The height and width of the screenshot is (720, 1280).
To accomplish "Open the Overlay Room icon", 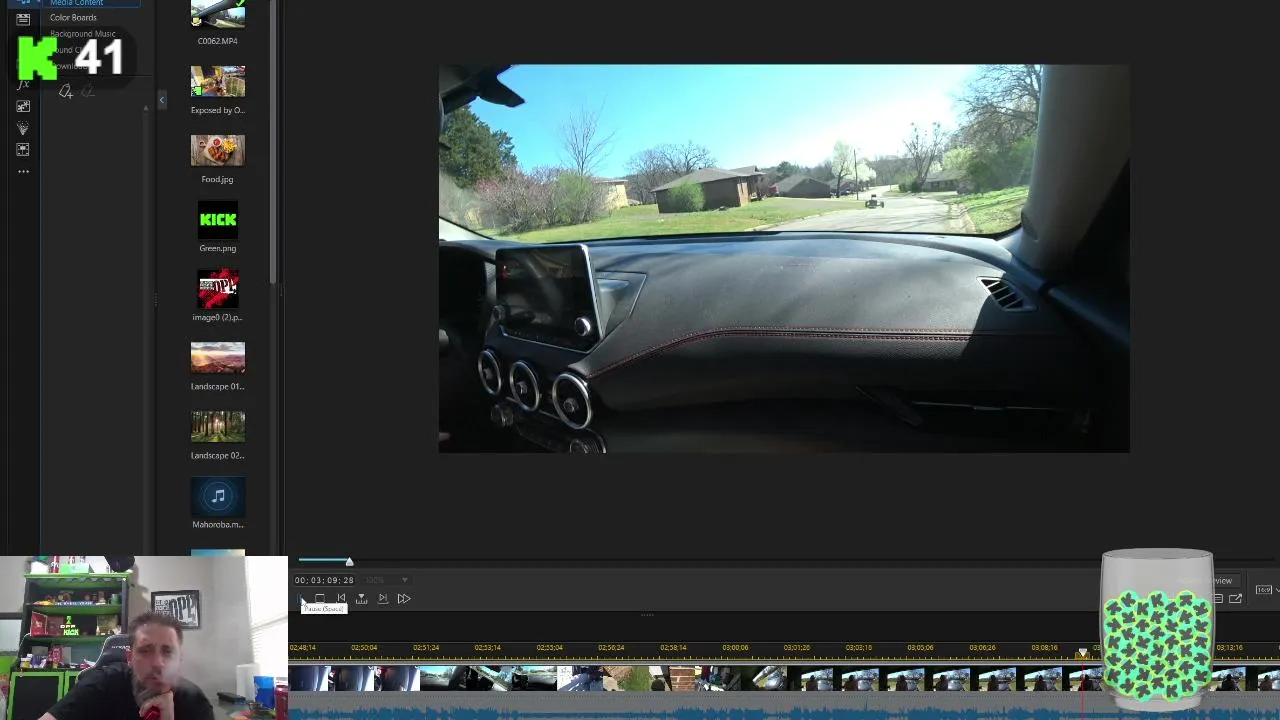I will (x=23, y=106).
